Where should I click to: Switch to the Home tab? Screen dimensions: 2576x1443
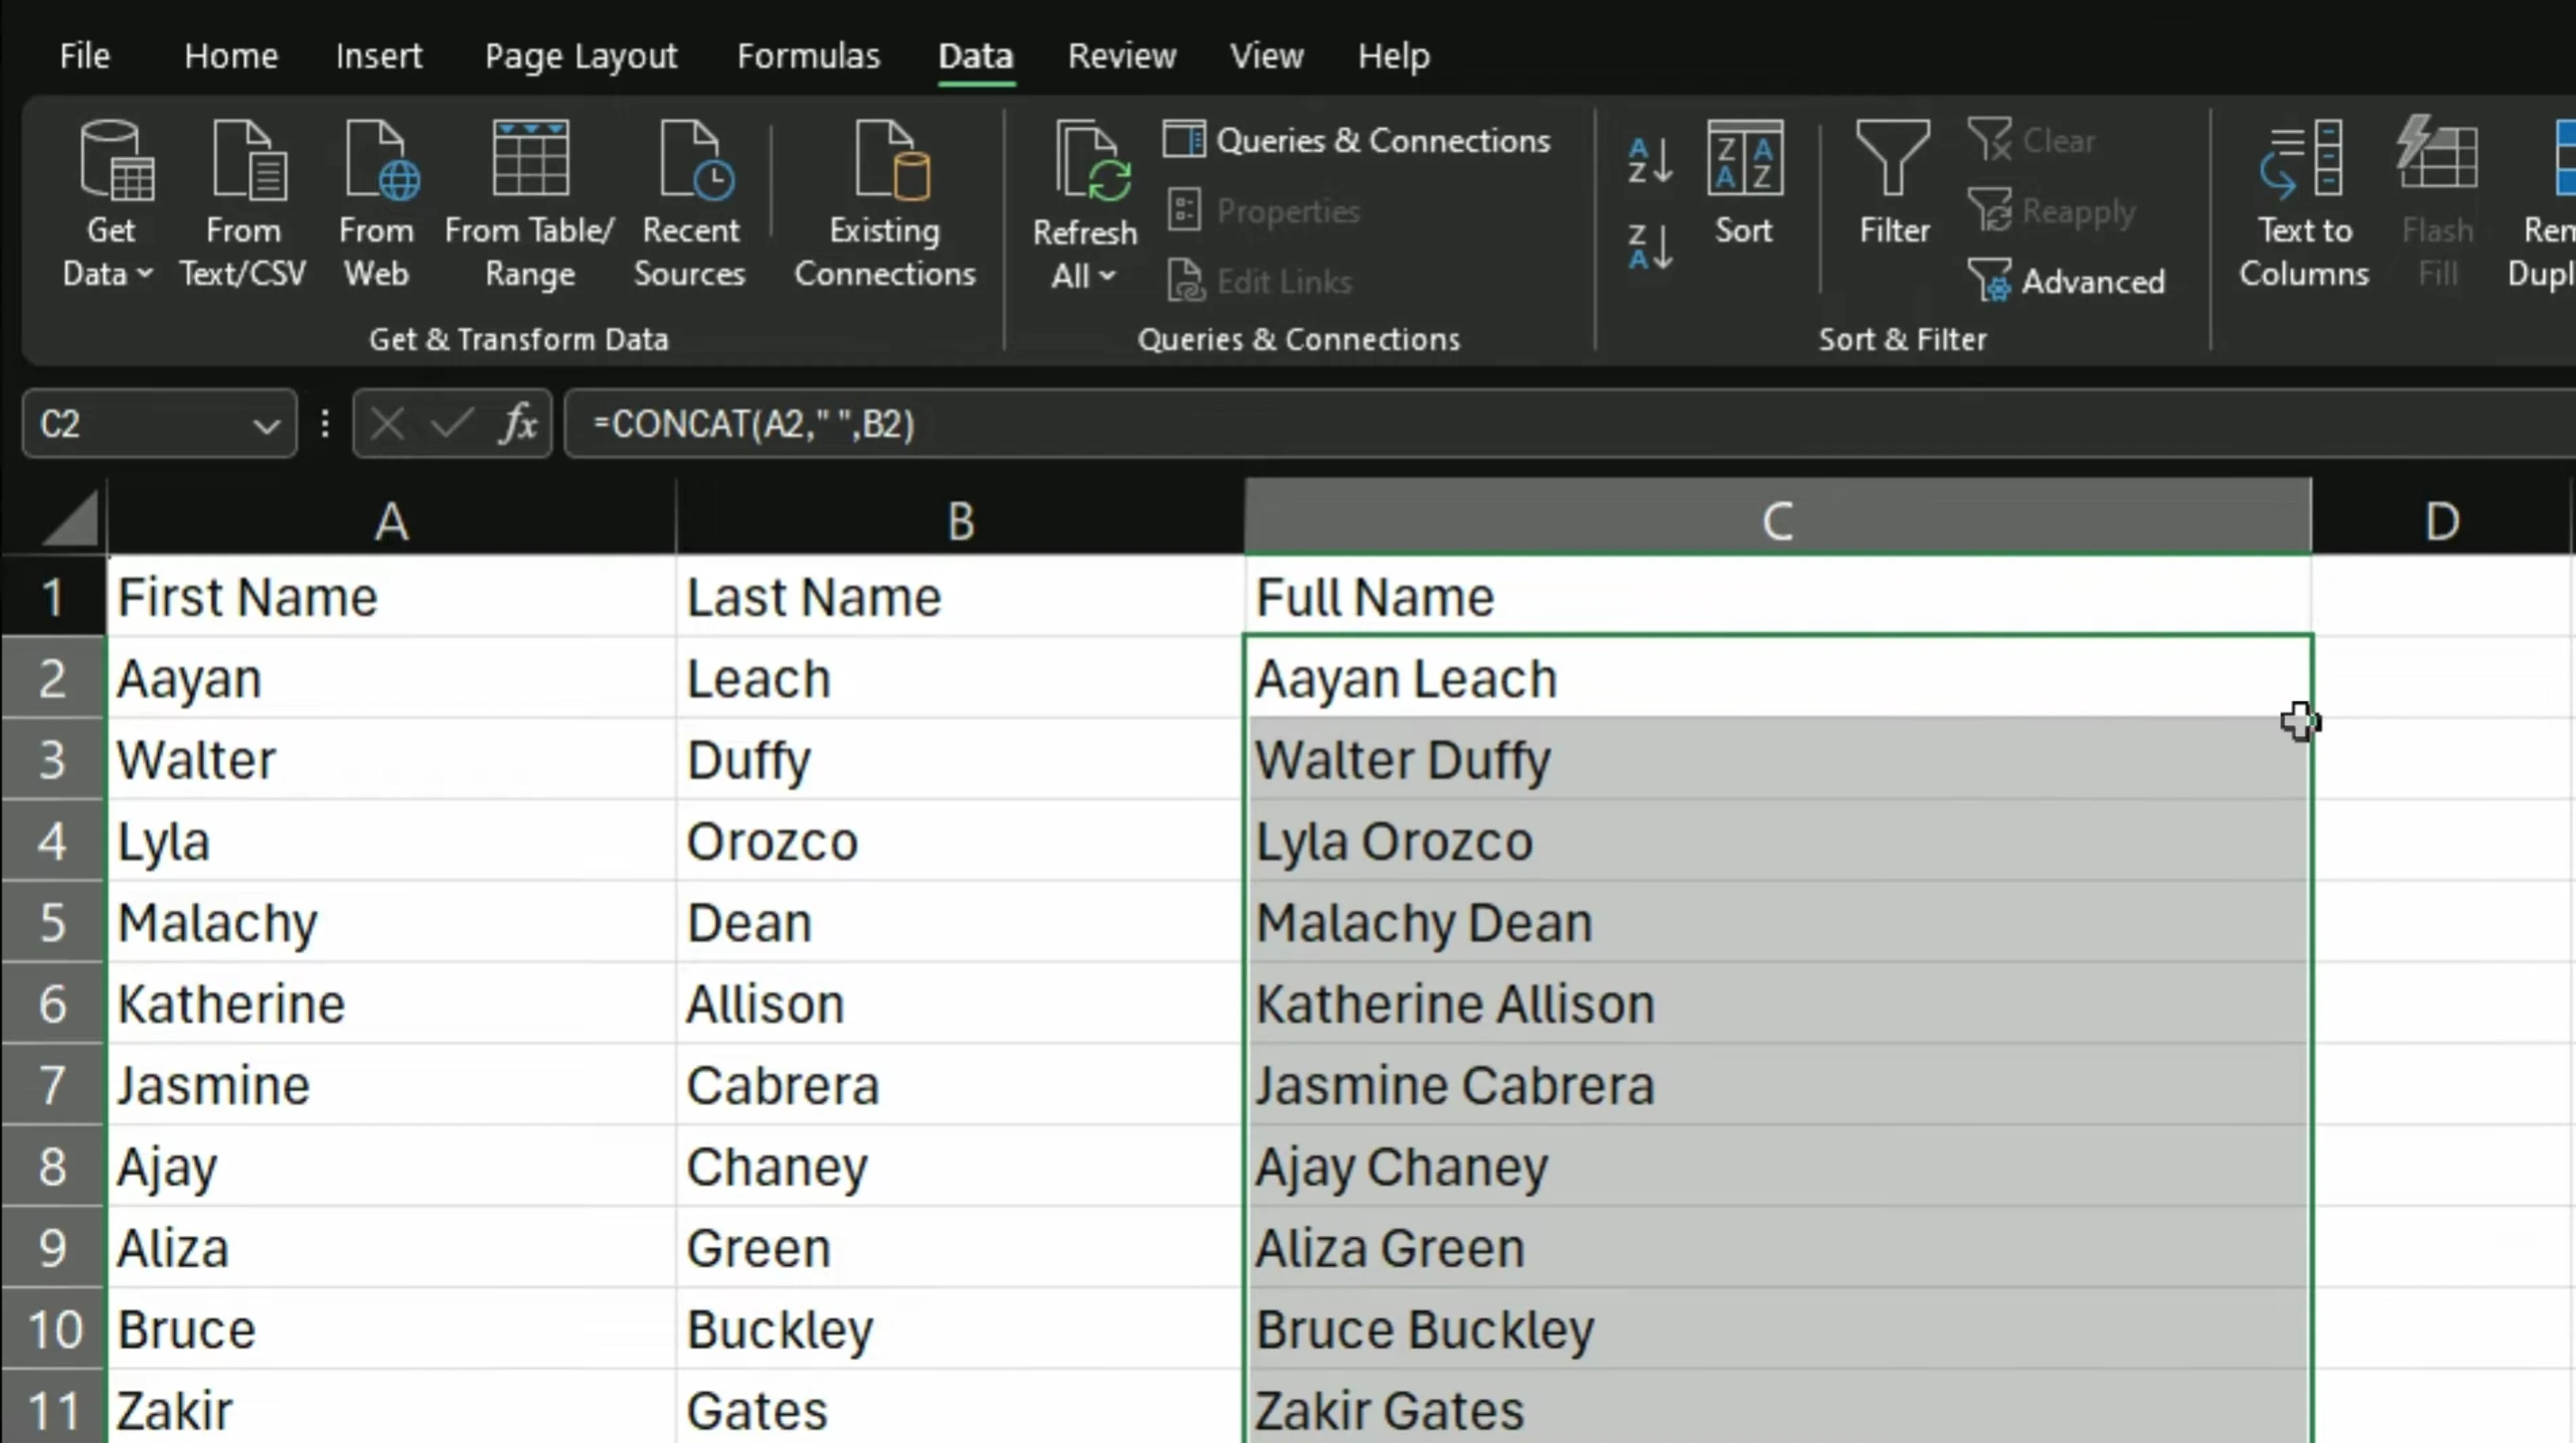click(231, 56)
